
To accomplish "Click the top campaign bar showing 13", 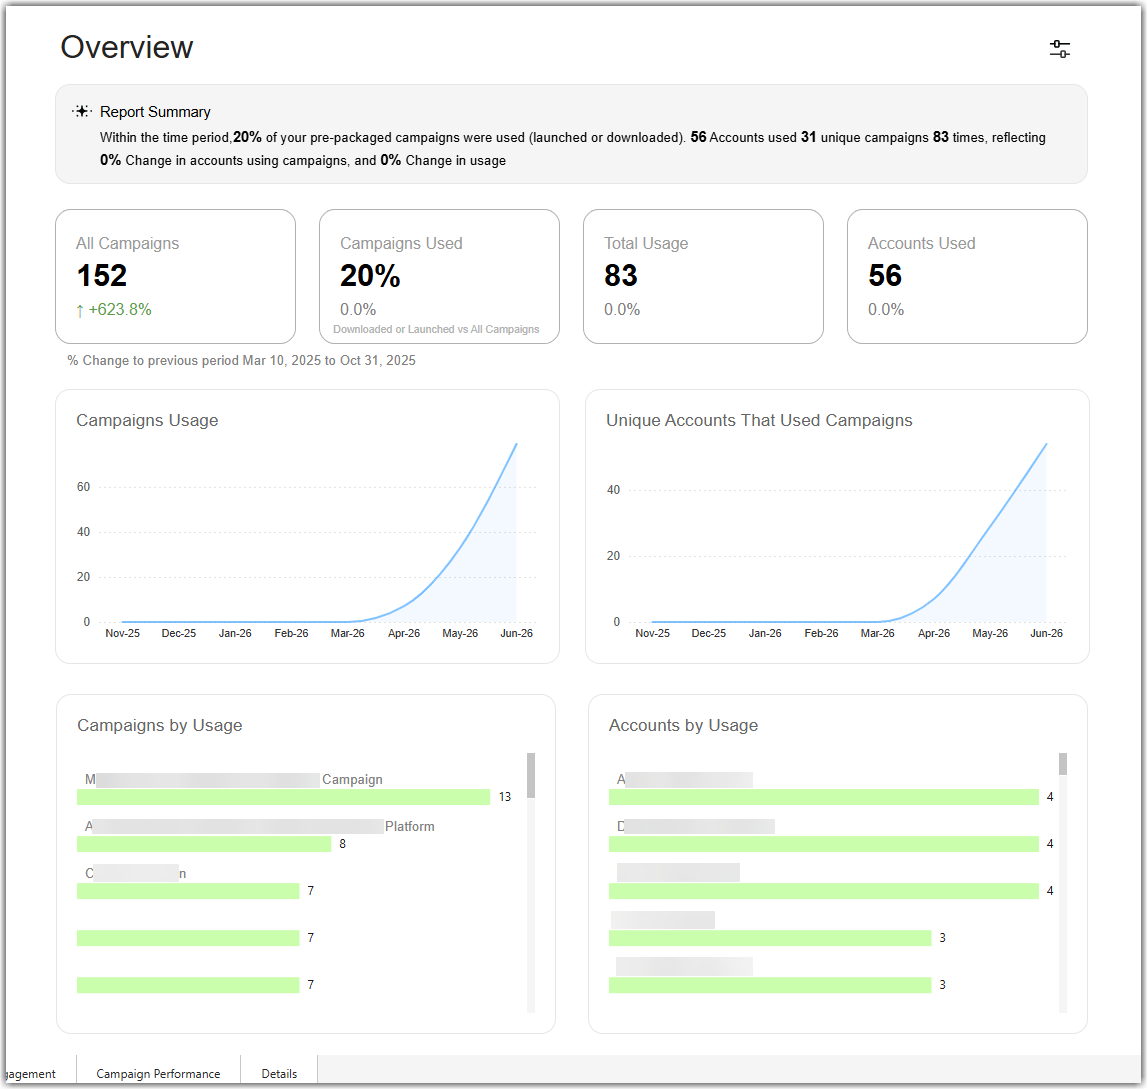I will (x=283, y=797).
